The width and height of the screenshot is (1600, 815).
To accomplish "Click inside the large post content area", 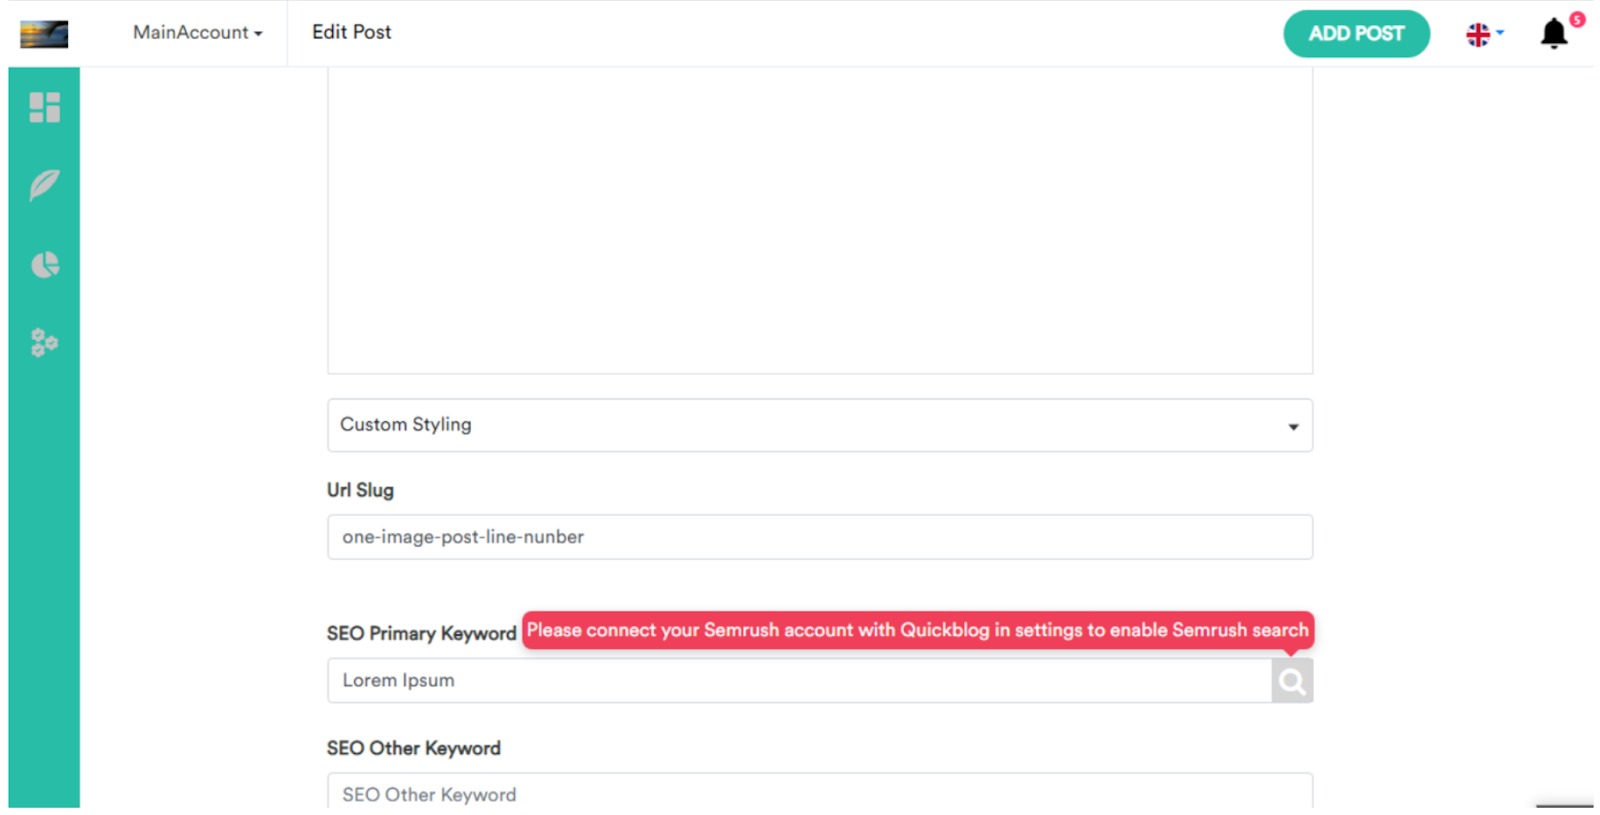I will click(819, 220).
